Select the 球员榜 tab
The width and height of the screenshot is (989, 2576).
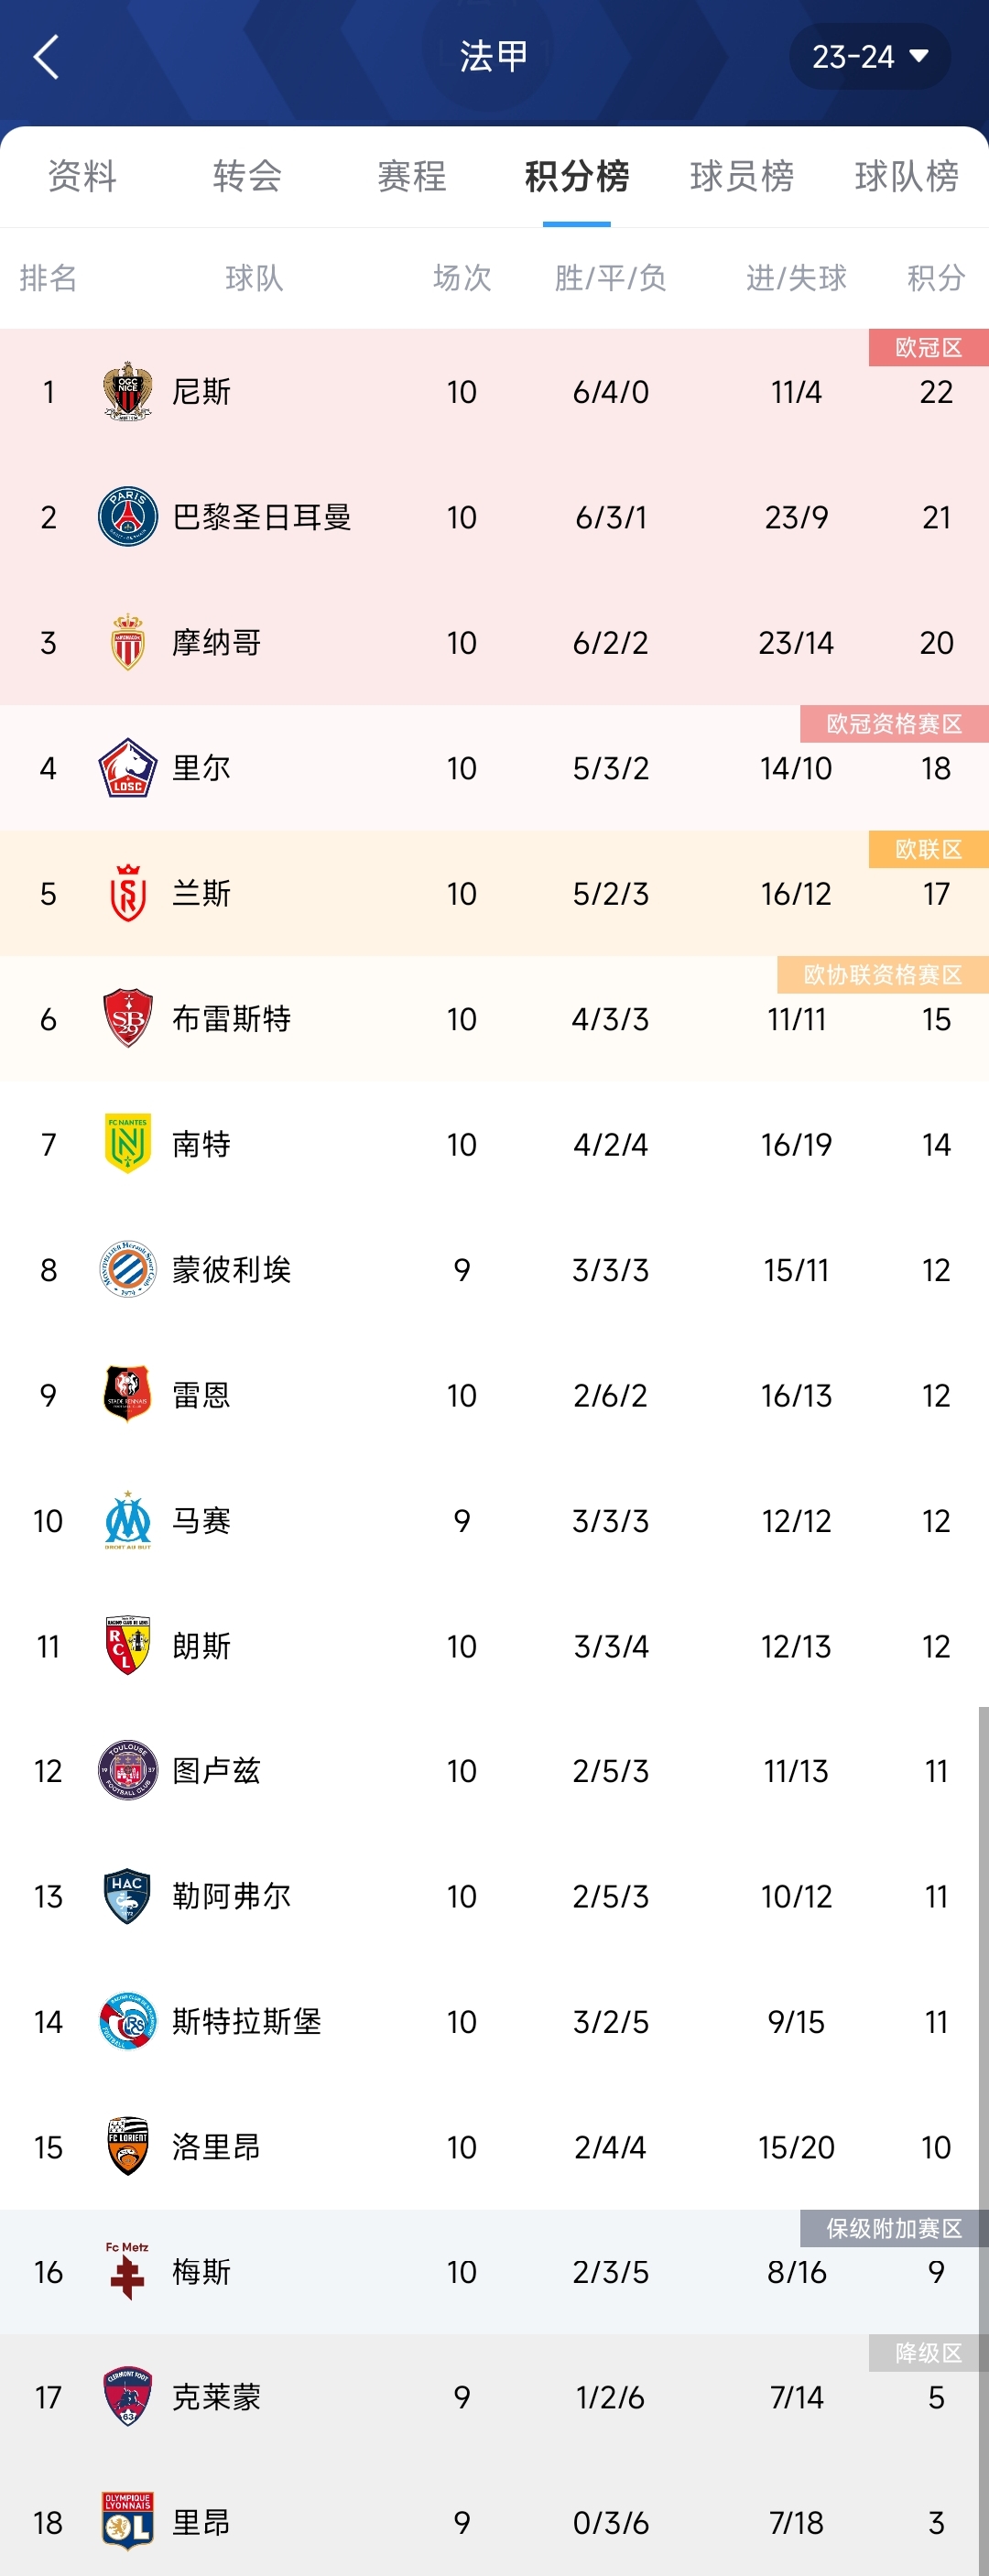[742, 176]
